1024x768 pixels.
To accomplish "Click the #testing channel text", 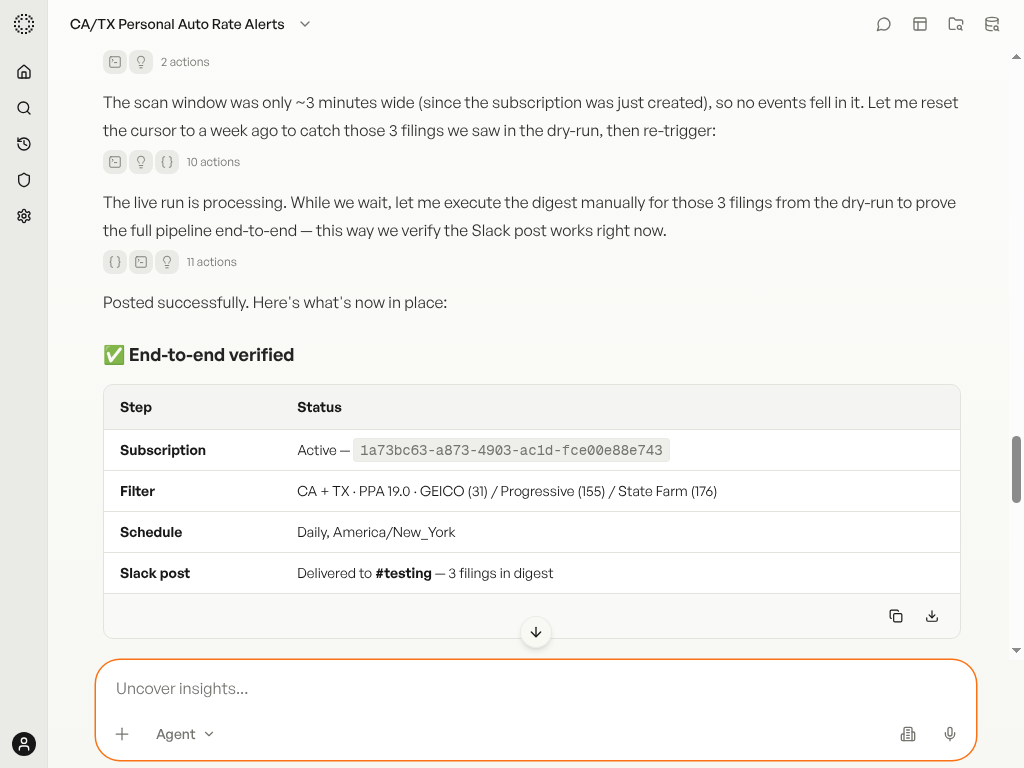I will click(x=404, y=573).
